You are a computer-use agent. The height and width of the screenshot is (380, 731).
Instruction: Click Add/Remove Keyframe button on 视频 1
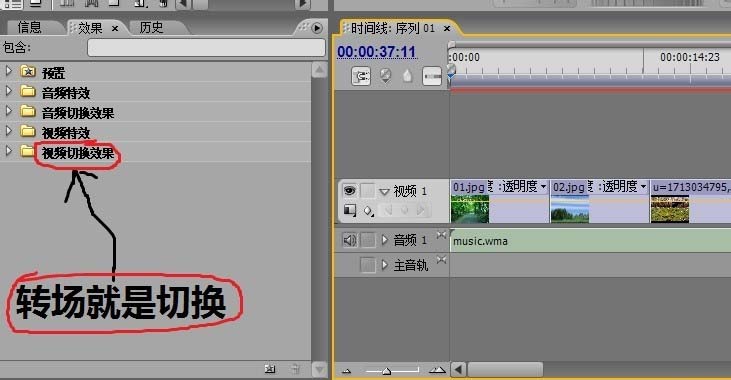[x=404, y=210]
